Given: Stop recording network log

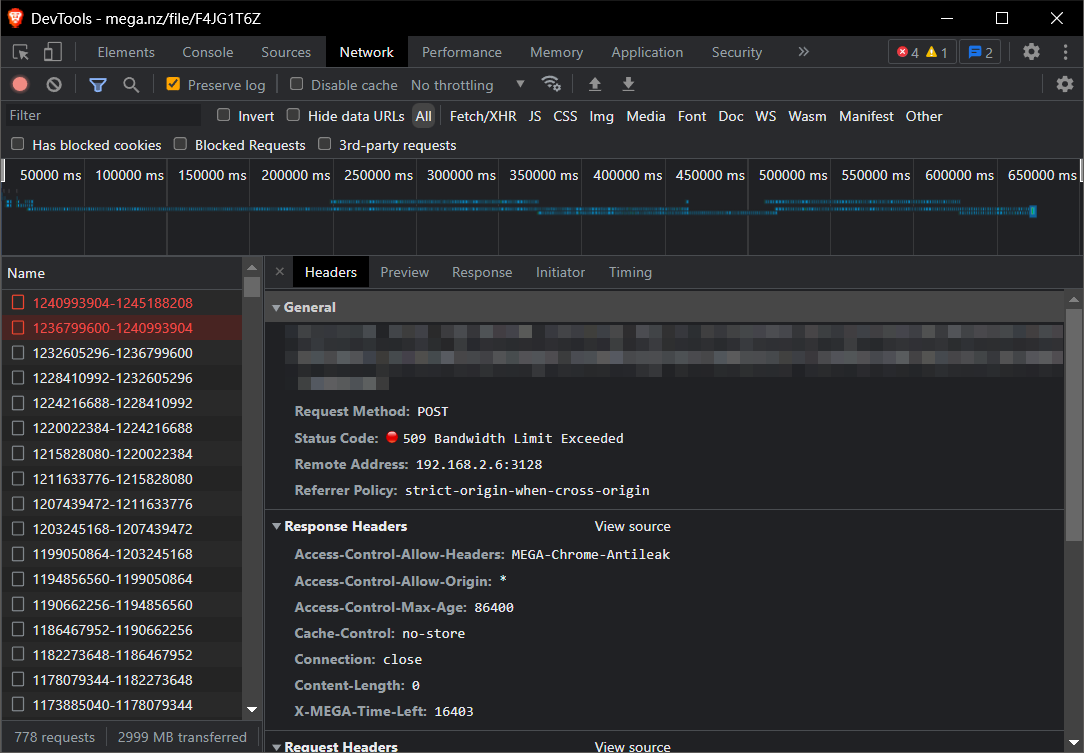Looking at the screenshot, I should [x=20, y=85].
